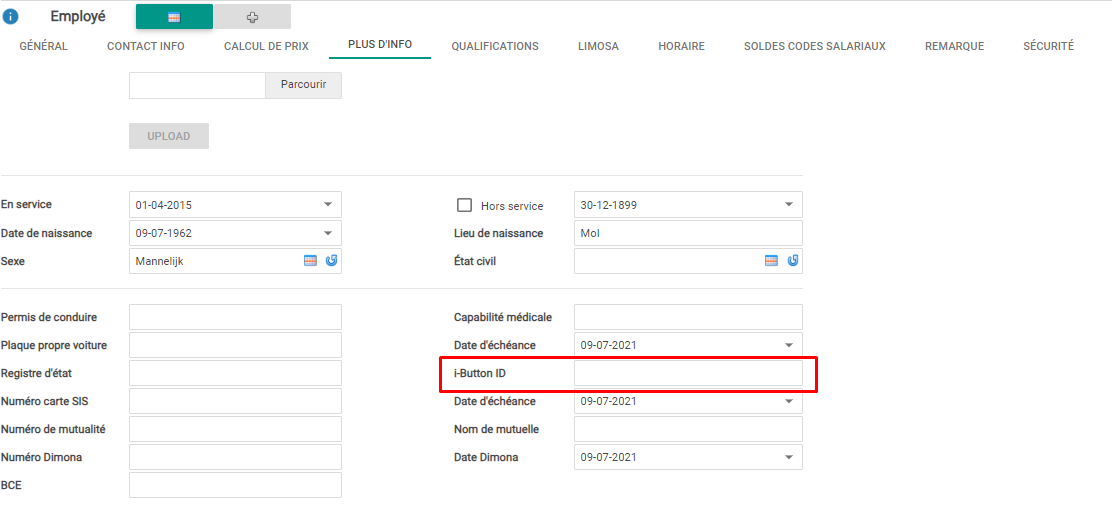Screen dimensions: 1112x512
Task: Tick the Hors service checkbox
Action: (465, 206)
